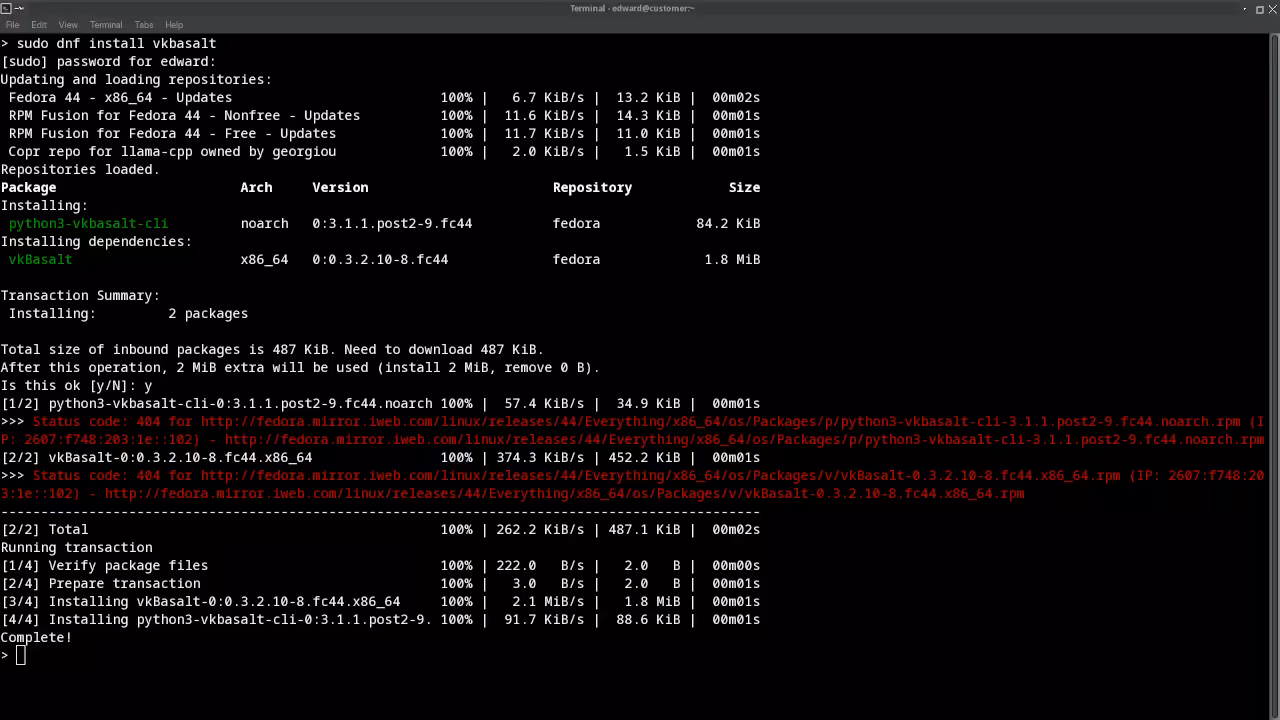
Task: Open the View menu
Action: click(68, 25)
